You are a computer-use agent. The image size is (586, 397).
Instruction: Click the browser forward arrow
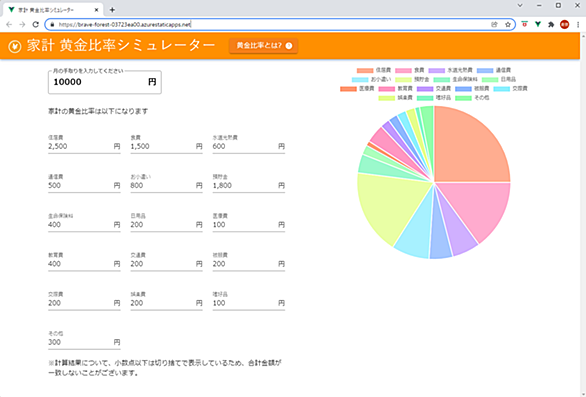point(22,25)
